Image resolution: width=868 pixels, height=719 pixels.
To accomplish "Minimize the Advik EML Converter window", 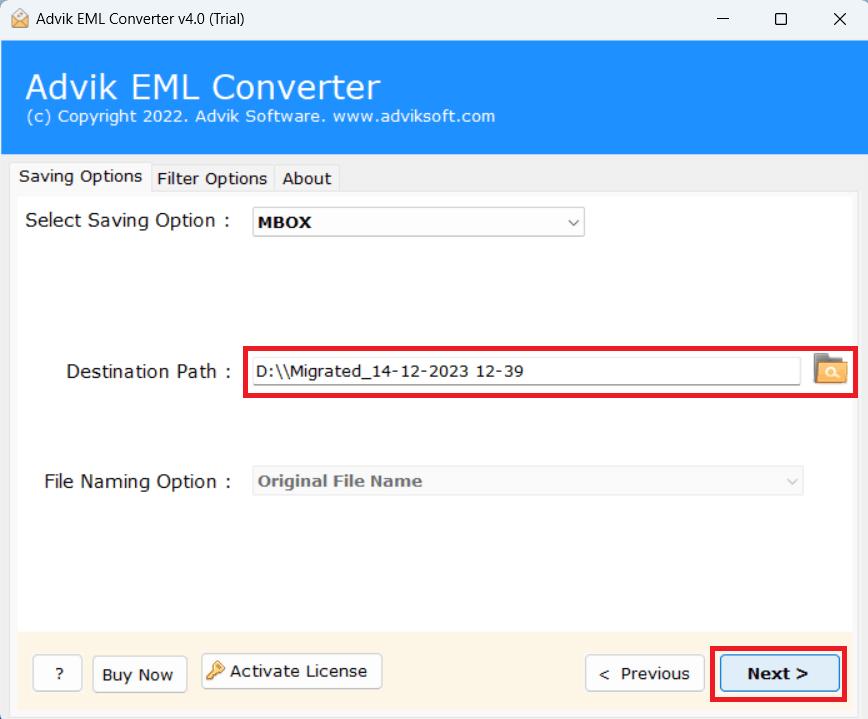I will coord(722,19).
